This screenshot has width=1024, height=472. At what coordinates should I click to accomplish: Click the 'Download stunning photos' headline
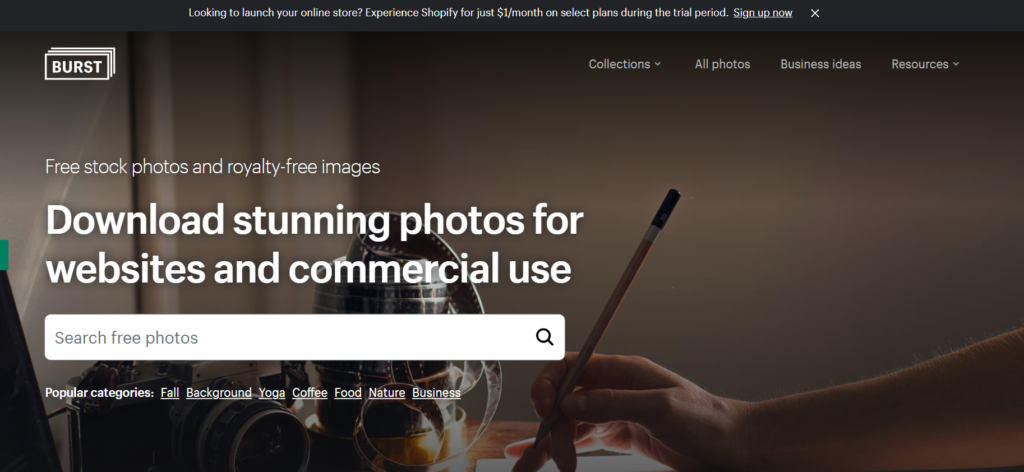(x=314, y=244)
